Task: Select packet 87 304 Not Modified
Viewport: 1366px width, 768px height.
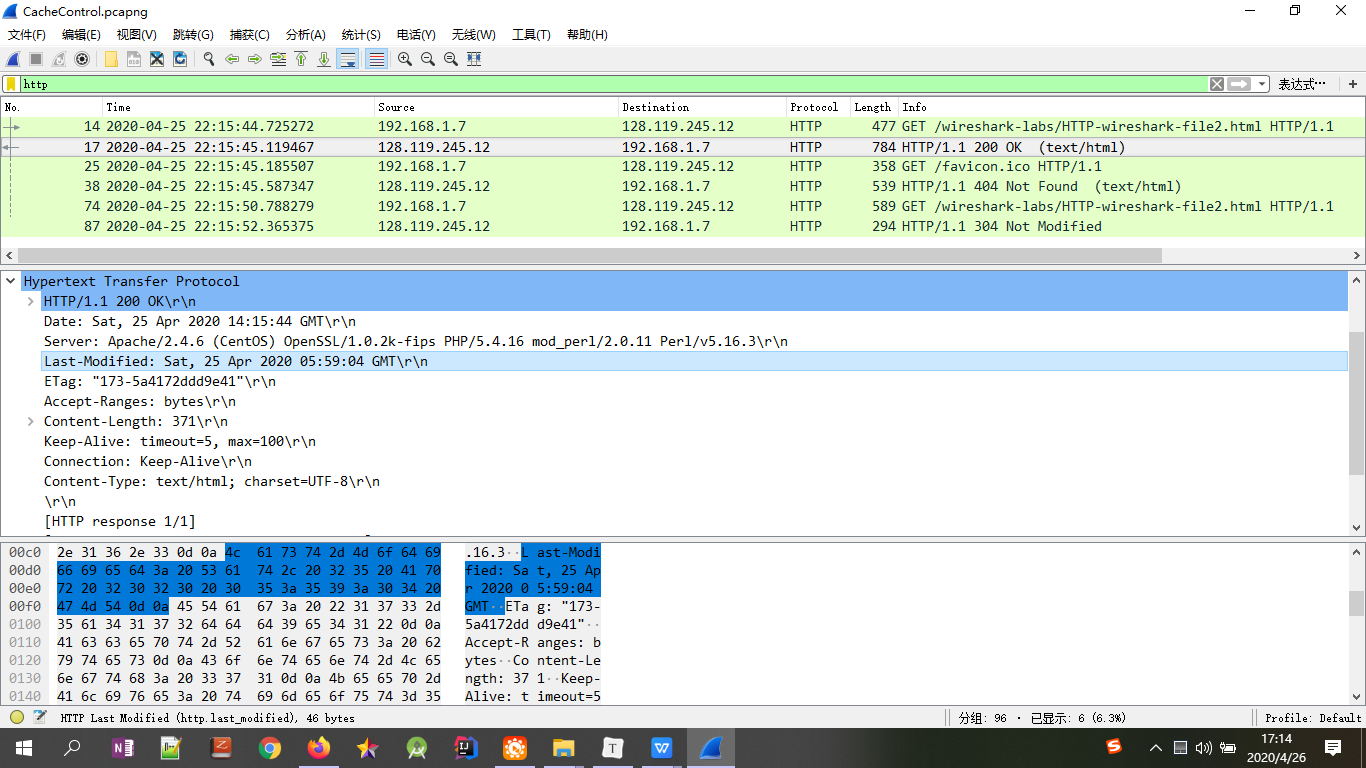Action: point(682,227)
